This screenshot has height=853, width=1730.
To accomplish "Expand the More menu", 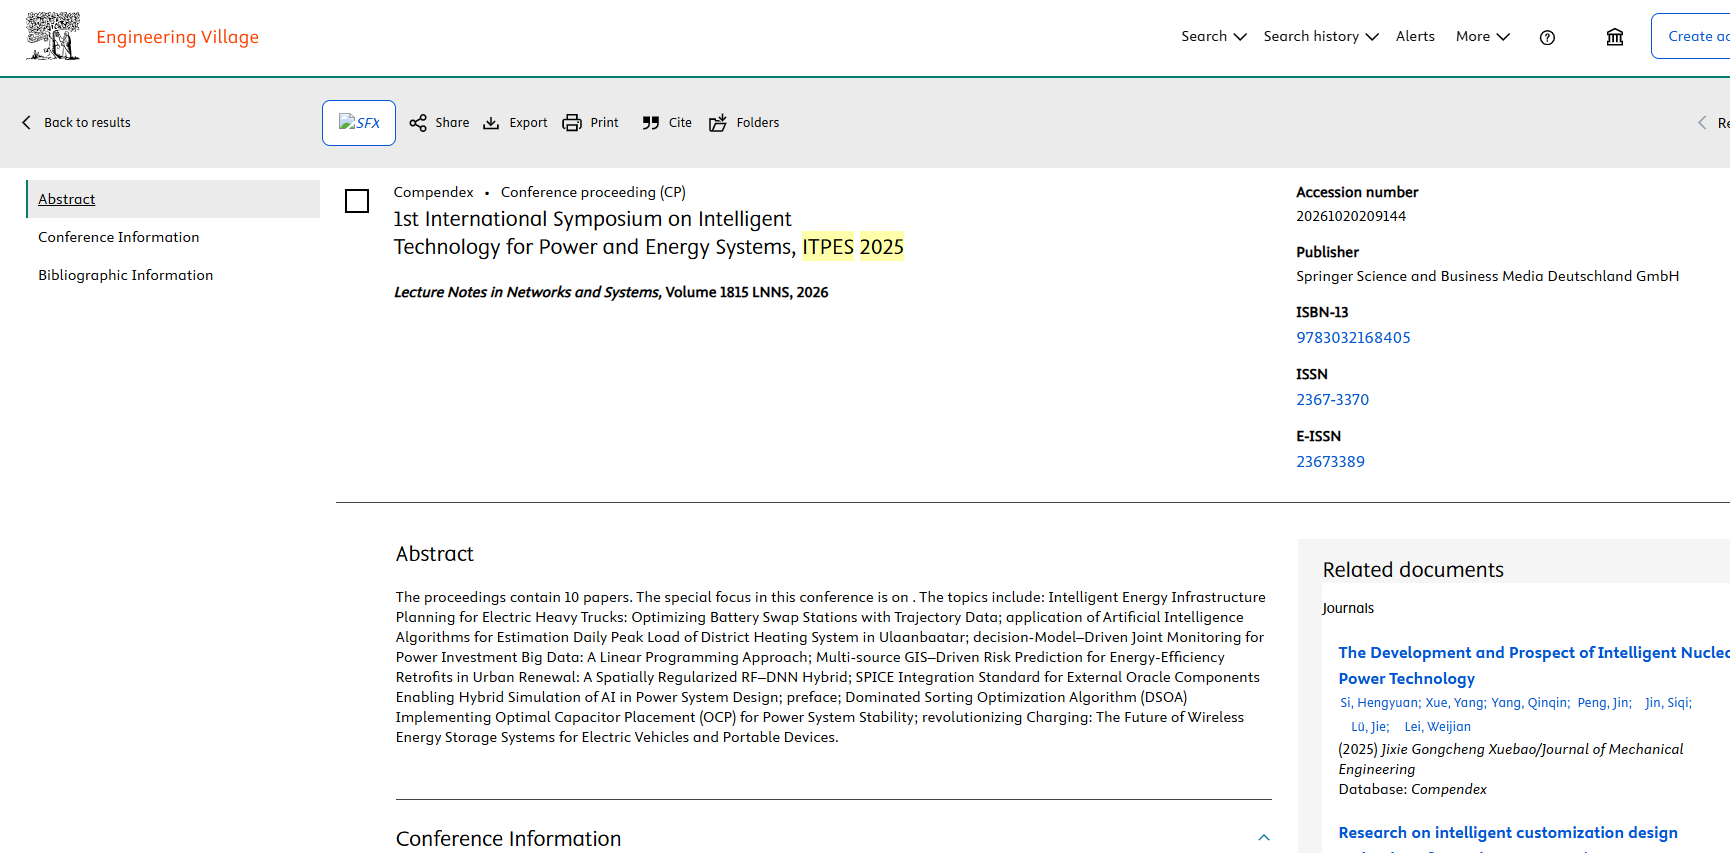I will click(x=1482, y=36).
